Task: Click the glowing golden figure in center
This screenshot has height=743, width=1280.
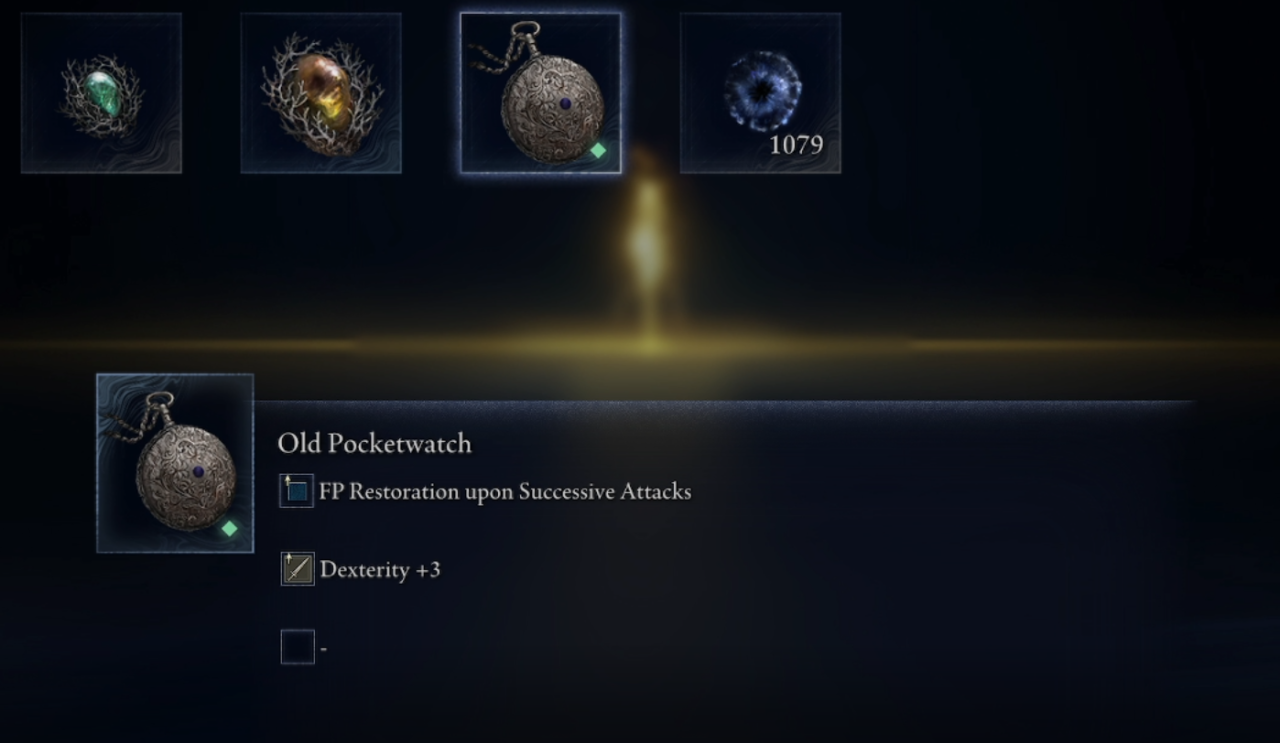Action: pos(647,240)
